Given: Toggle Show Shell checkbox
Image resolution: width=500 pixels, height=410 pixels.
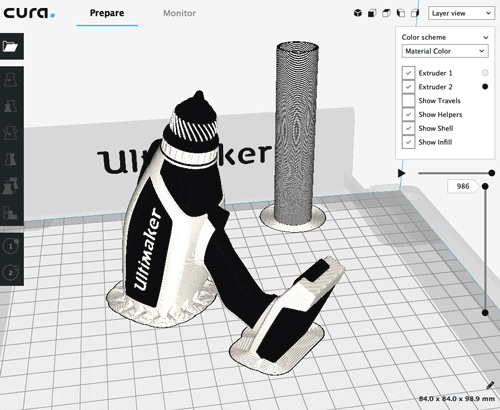Looking at the screenshot, I should 408,128.
